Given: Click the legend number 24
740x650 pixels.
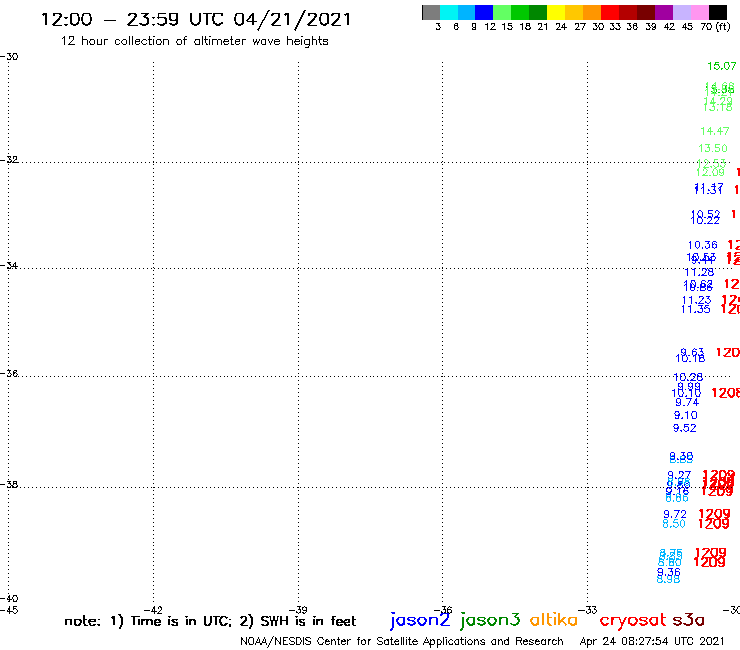Looking at the screenshot, I should 561,26.
